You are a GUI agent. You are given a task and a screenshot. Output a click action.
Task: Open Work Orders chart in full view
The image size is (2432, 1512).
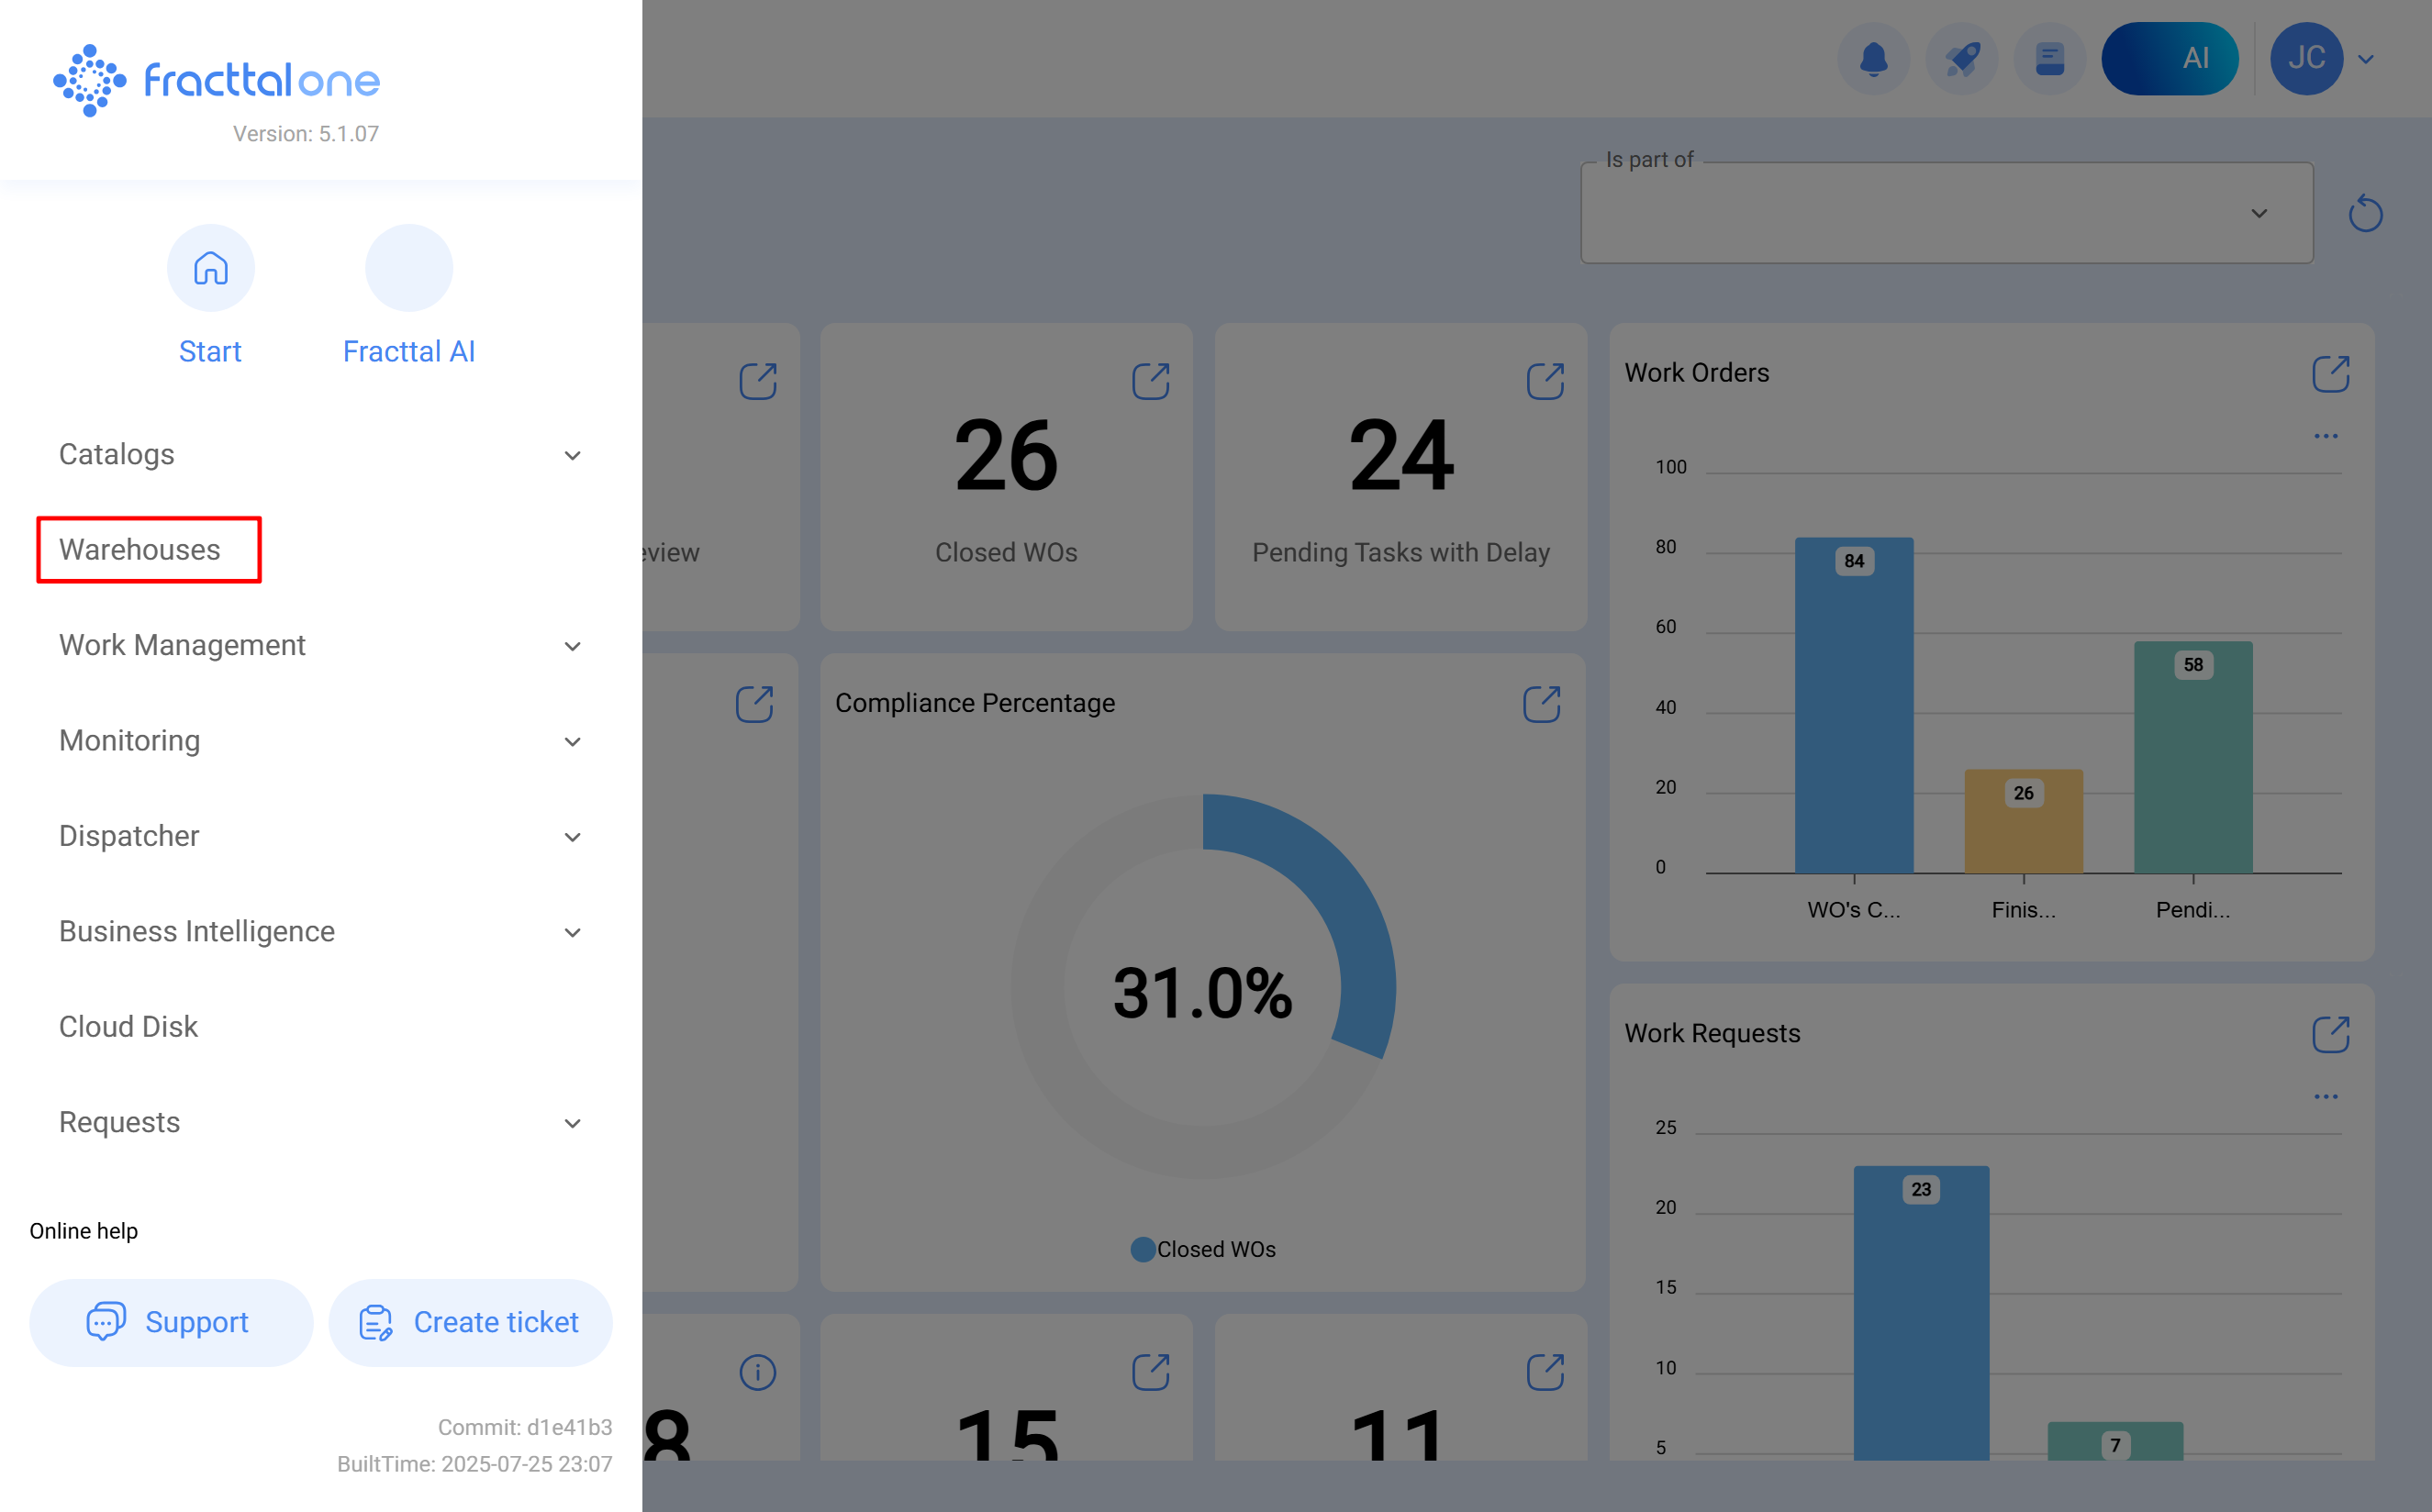pos(2330,373)
